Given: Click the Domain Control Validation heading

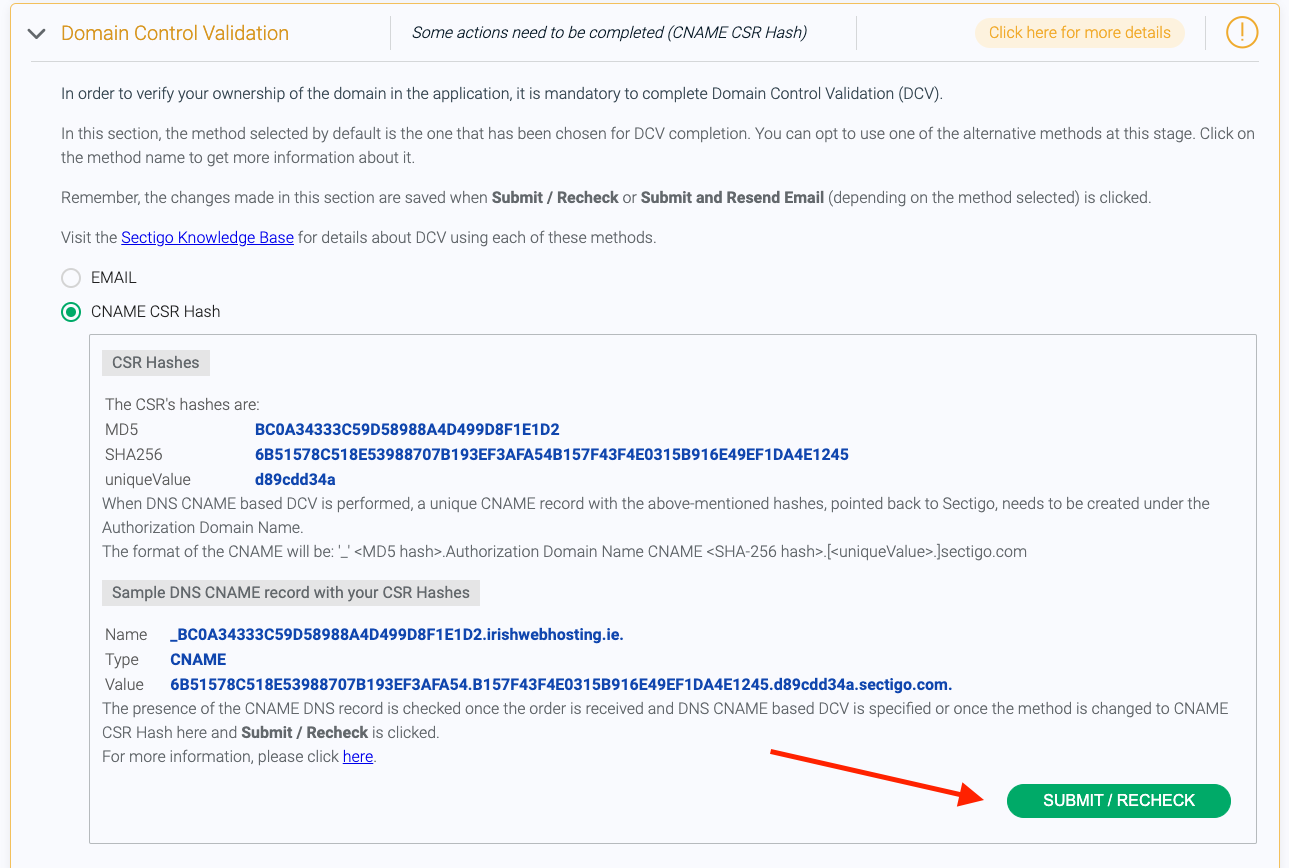Looking at the screenshot, I should click(x=175, y=33).
